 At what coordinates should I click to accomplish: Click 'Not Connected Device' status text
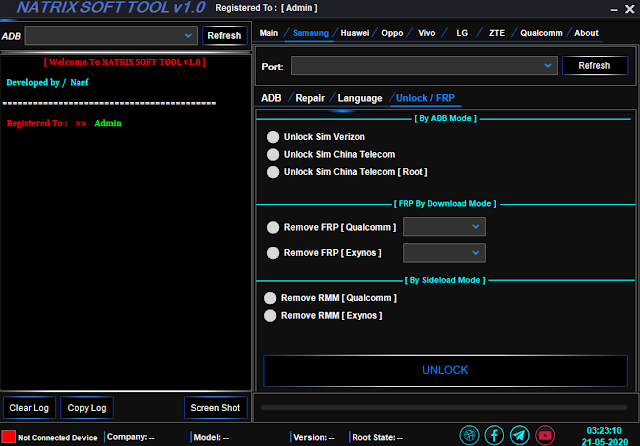click(x=58, y=437)
